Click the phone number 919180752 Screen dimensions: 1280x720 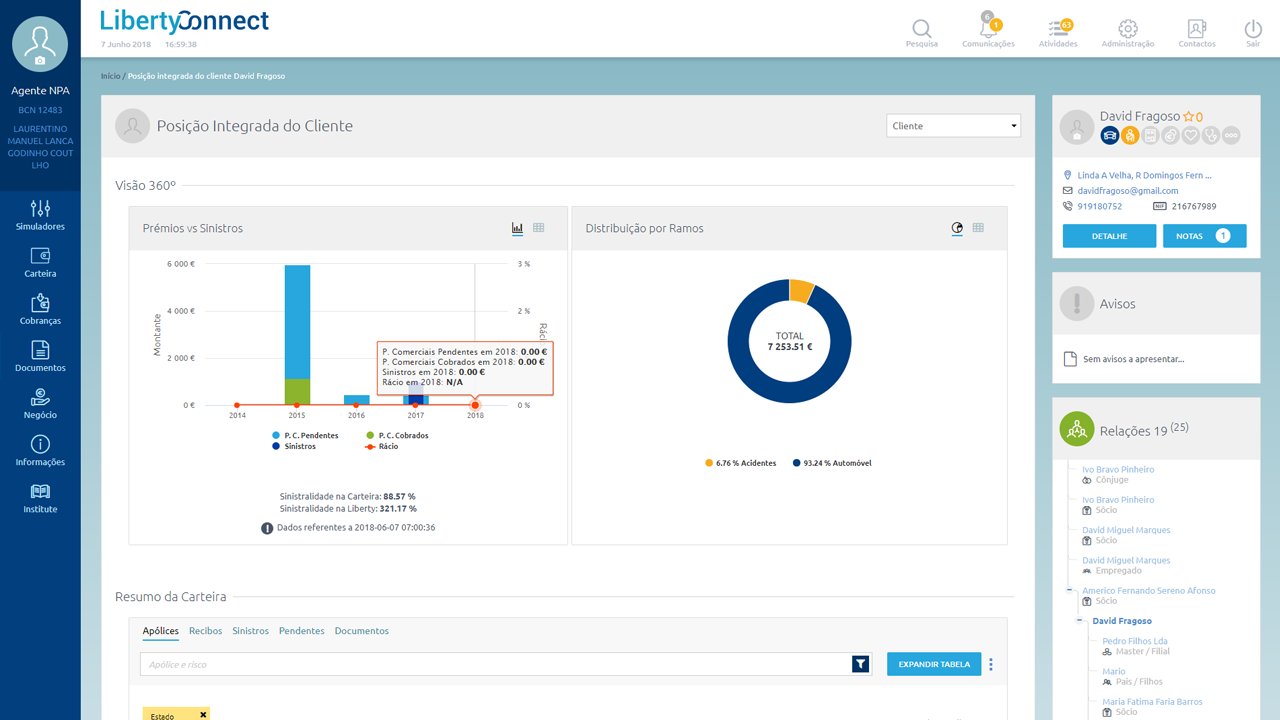coord(1099,206)
